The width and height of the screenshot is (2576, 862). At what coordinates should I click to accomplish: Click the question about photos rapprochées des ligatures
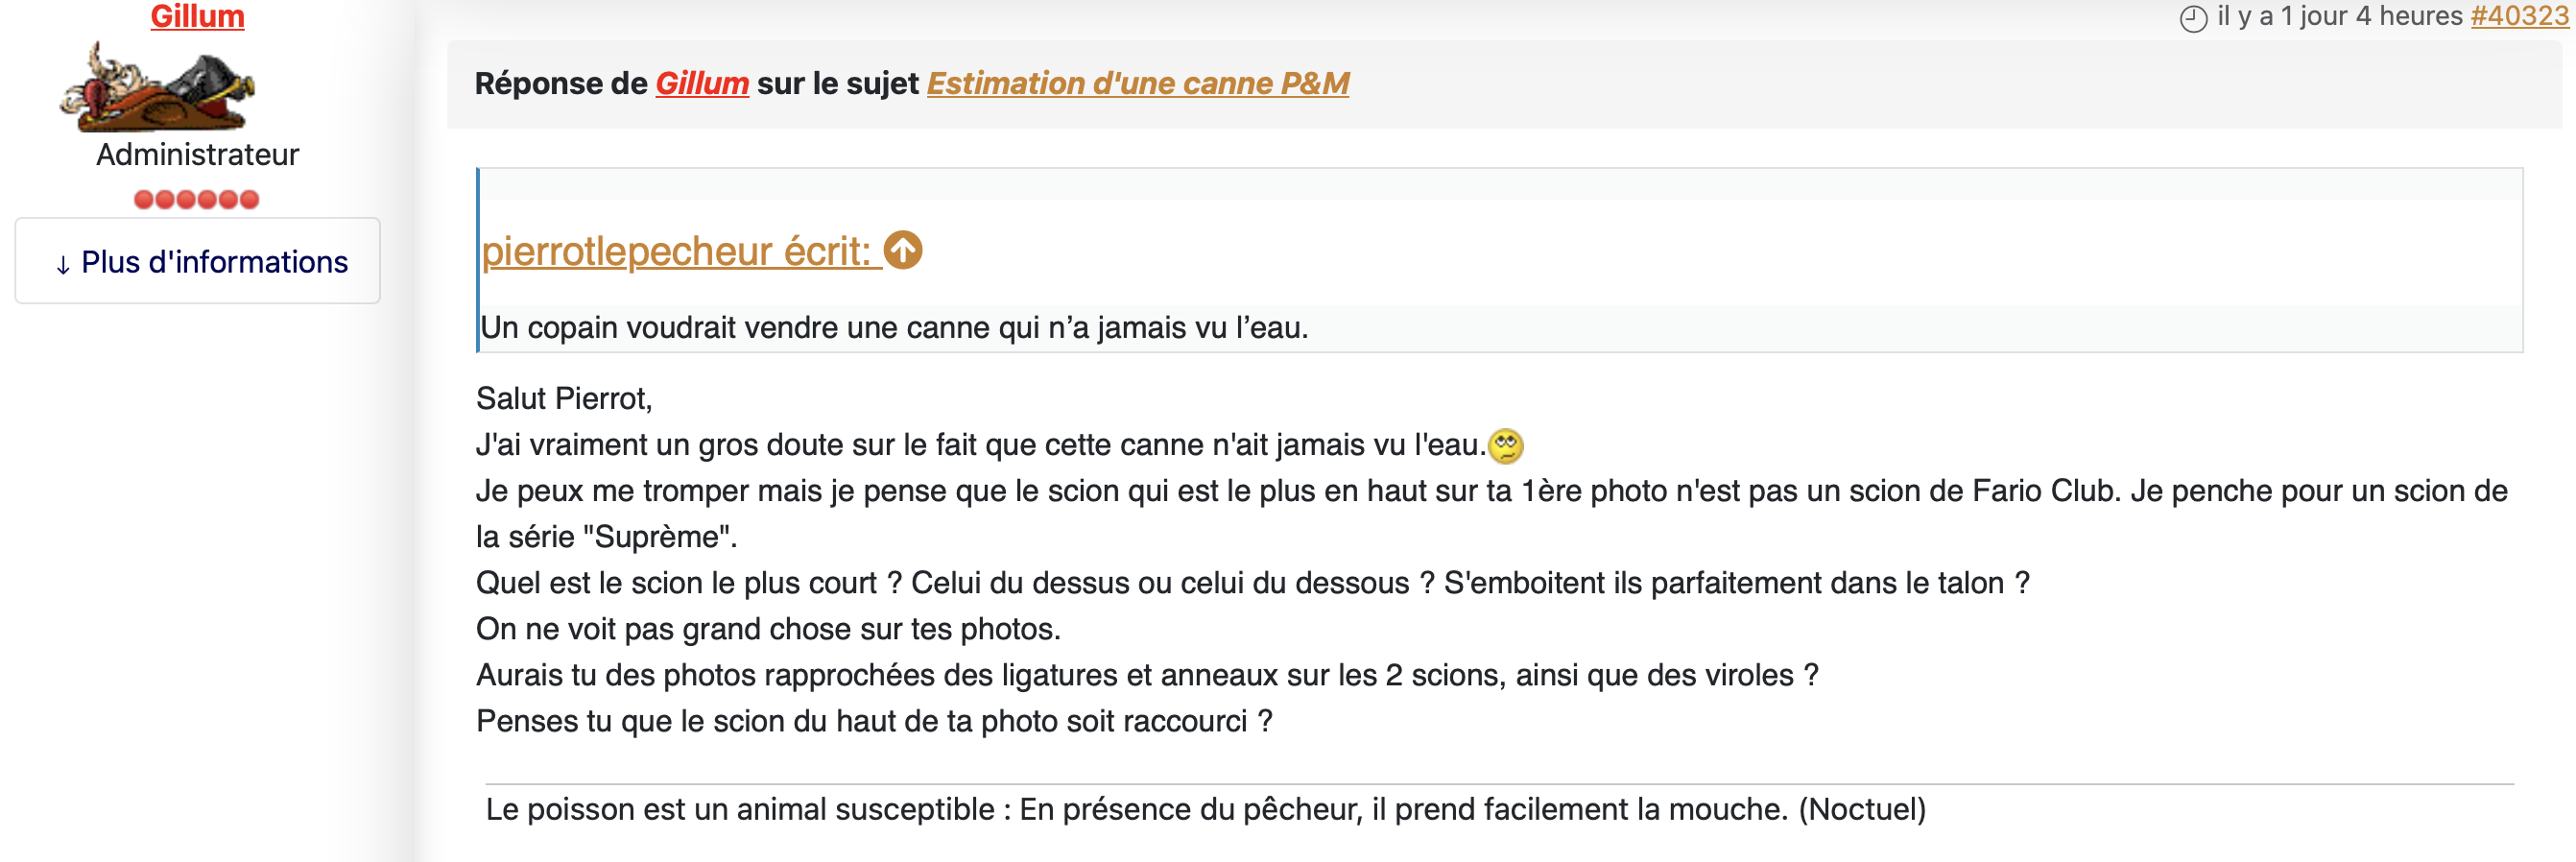(x=1147, y=675)
